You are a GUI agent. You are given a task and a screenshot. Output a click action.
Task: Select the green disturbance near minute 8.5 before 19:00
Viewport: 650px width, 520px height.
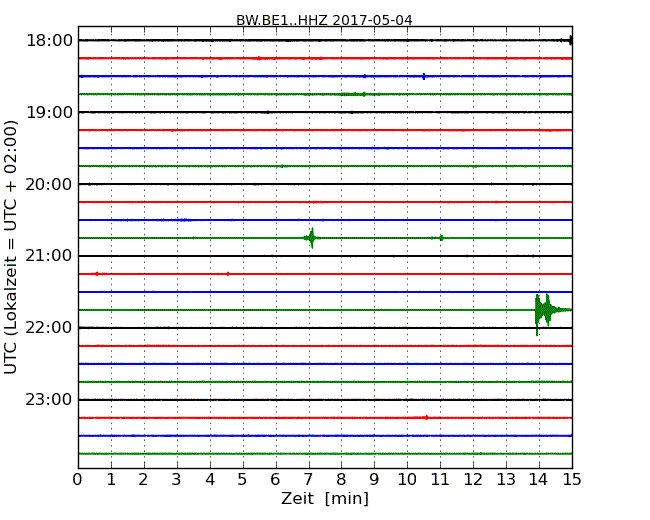(355, 94)
